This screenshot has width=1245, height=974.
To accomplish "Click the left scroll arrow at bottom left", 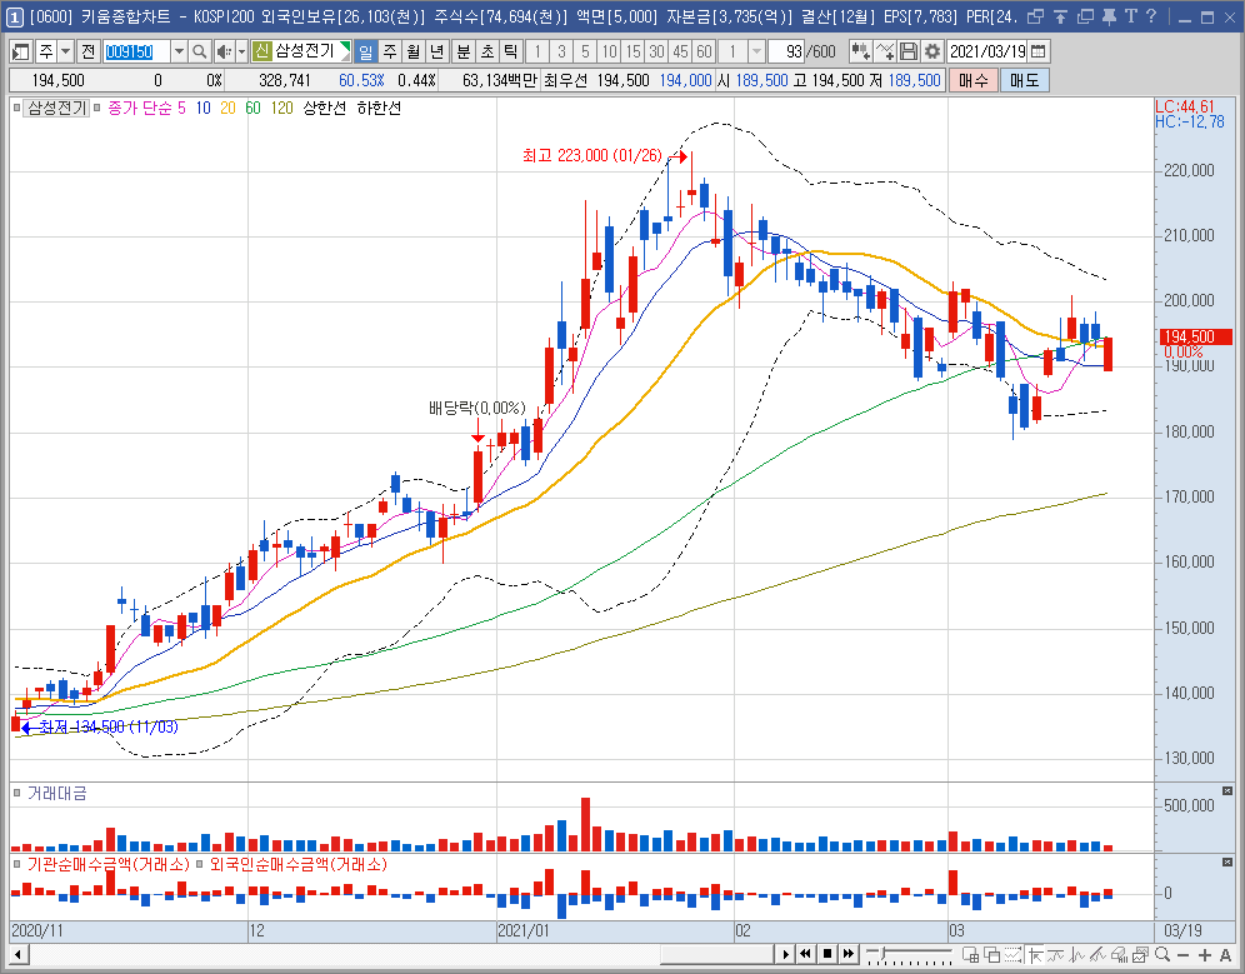I will 18,955.
